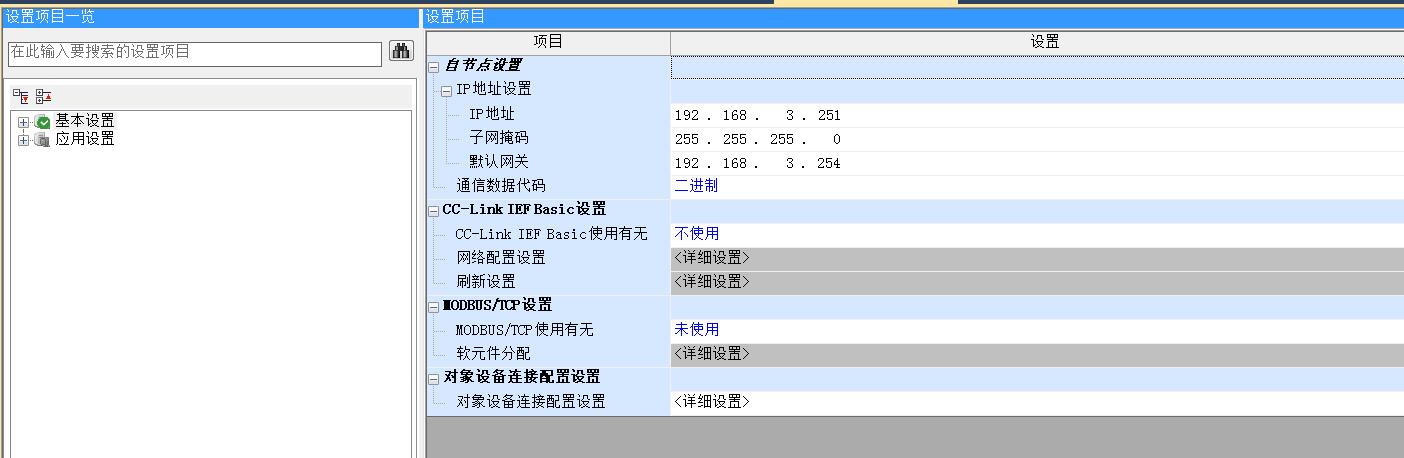Collapse the 对象设备连接配置设置 section

coord(434,378)
